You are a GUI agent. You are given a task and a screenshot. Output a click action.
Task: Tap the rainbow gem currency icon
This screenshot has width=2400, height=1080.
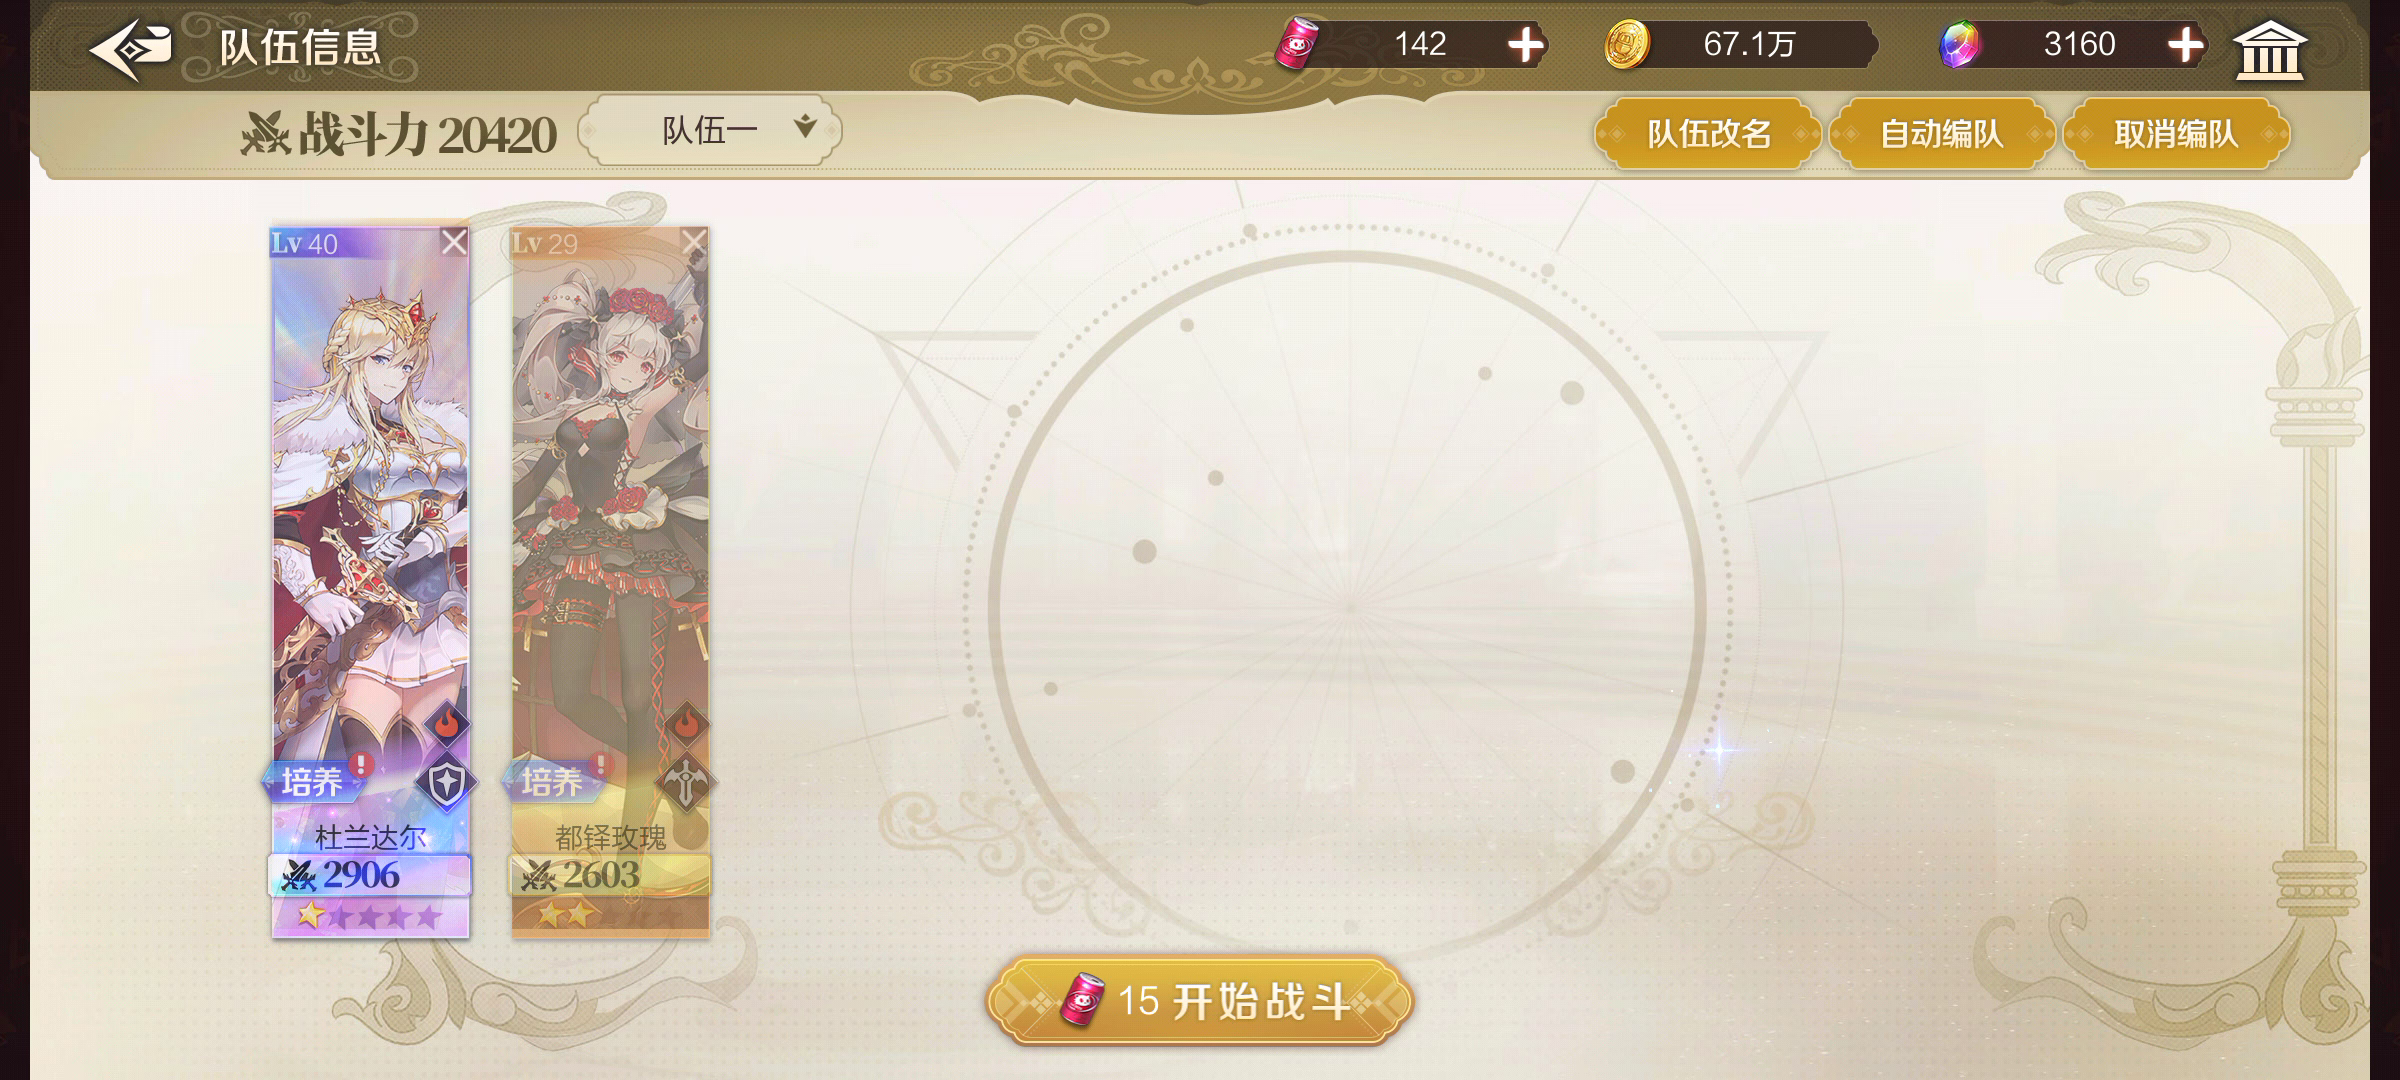point(1958,45)
